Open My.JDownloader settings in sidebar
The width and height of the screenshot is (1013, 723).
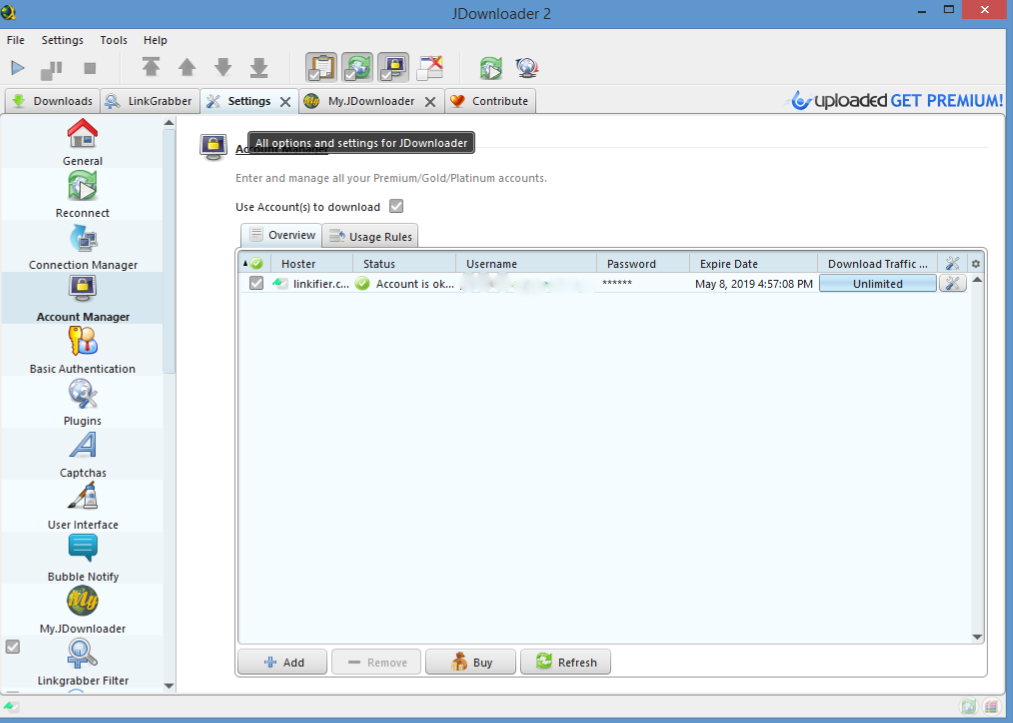(x=82, y=609)
